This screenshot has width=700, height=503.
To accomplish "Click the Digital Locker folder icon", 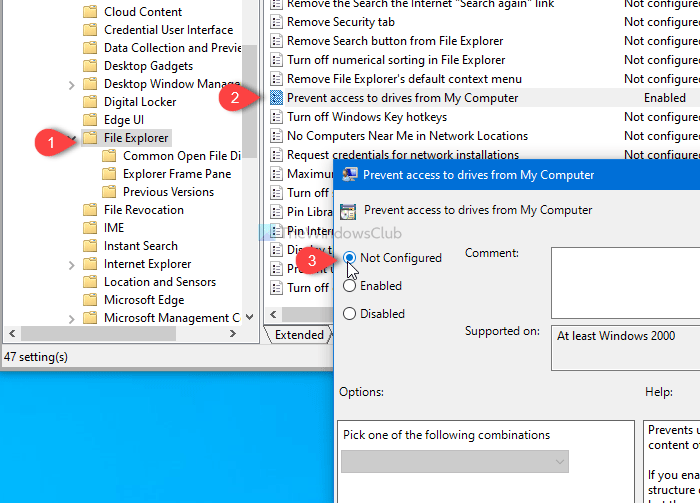I will tap(90, 102).
